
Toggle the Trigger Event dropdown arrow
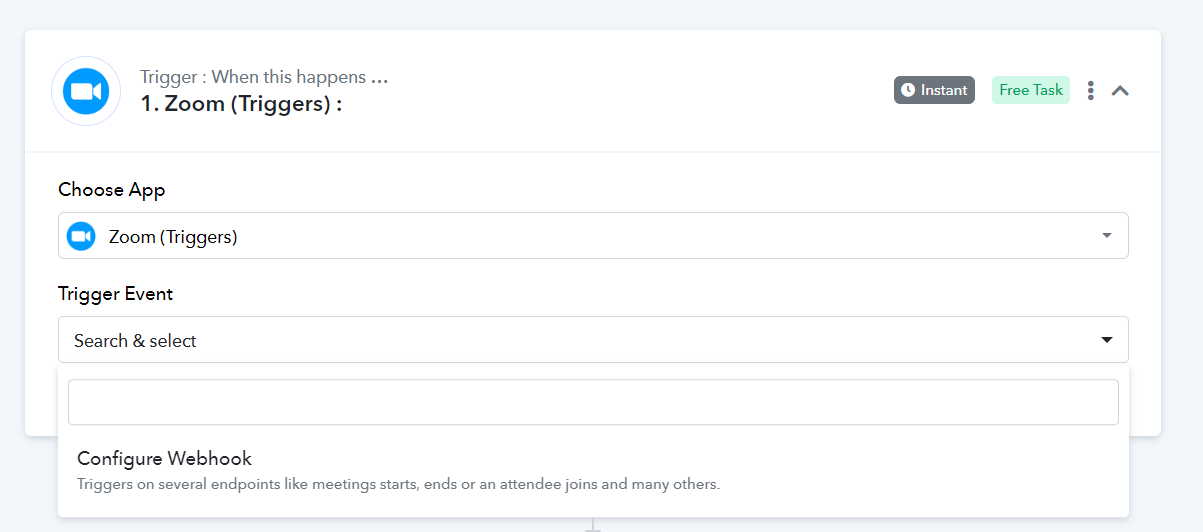tap(1107, 340)
